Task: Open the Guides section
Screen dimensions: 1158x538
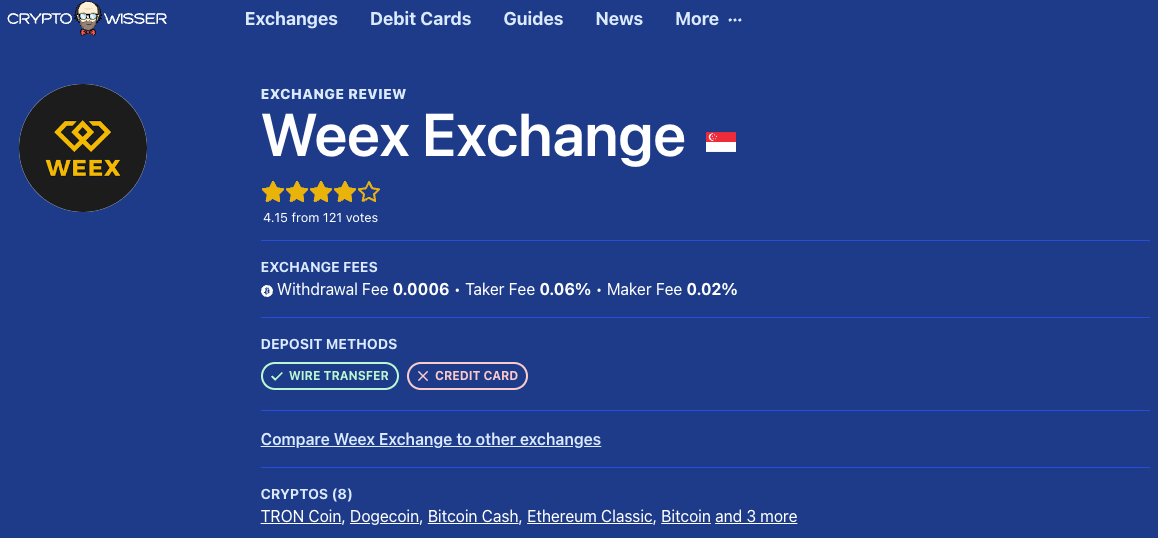Action: (x=533, y=19)
